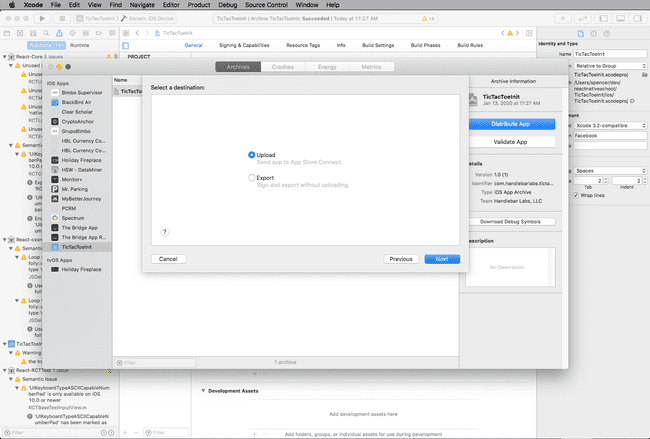Toggle the debug area panel button

click(621, 18)
